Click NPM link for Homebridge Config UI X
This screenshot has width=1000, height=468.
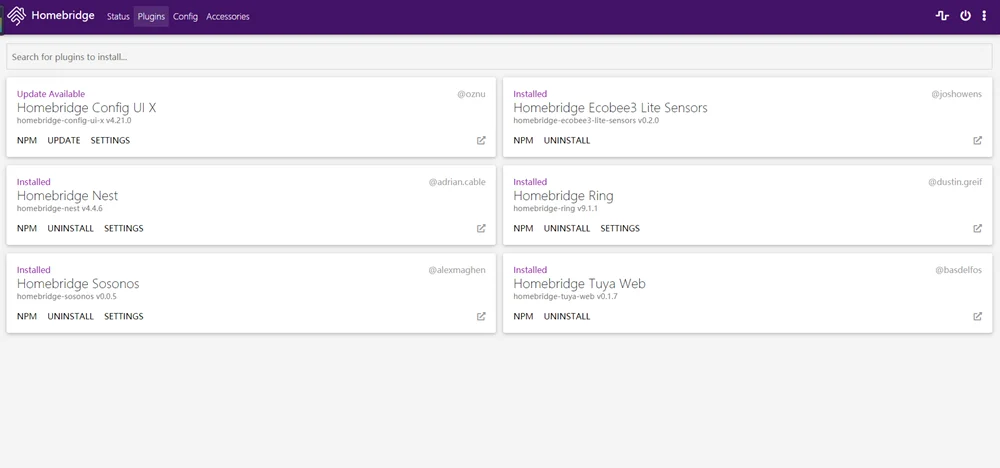click(x=27, y=140)
